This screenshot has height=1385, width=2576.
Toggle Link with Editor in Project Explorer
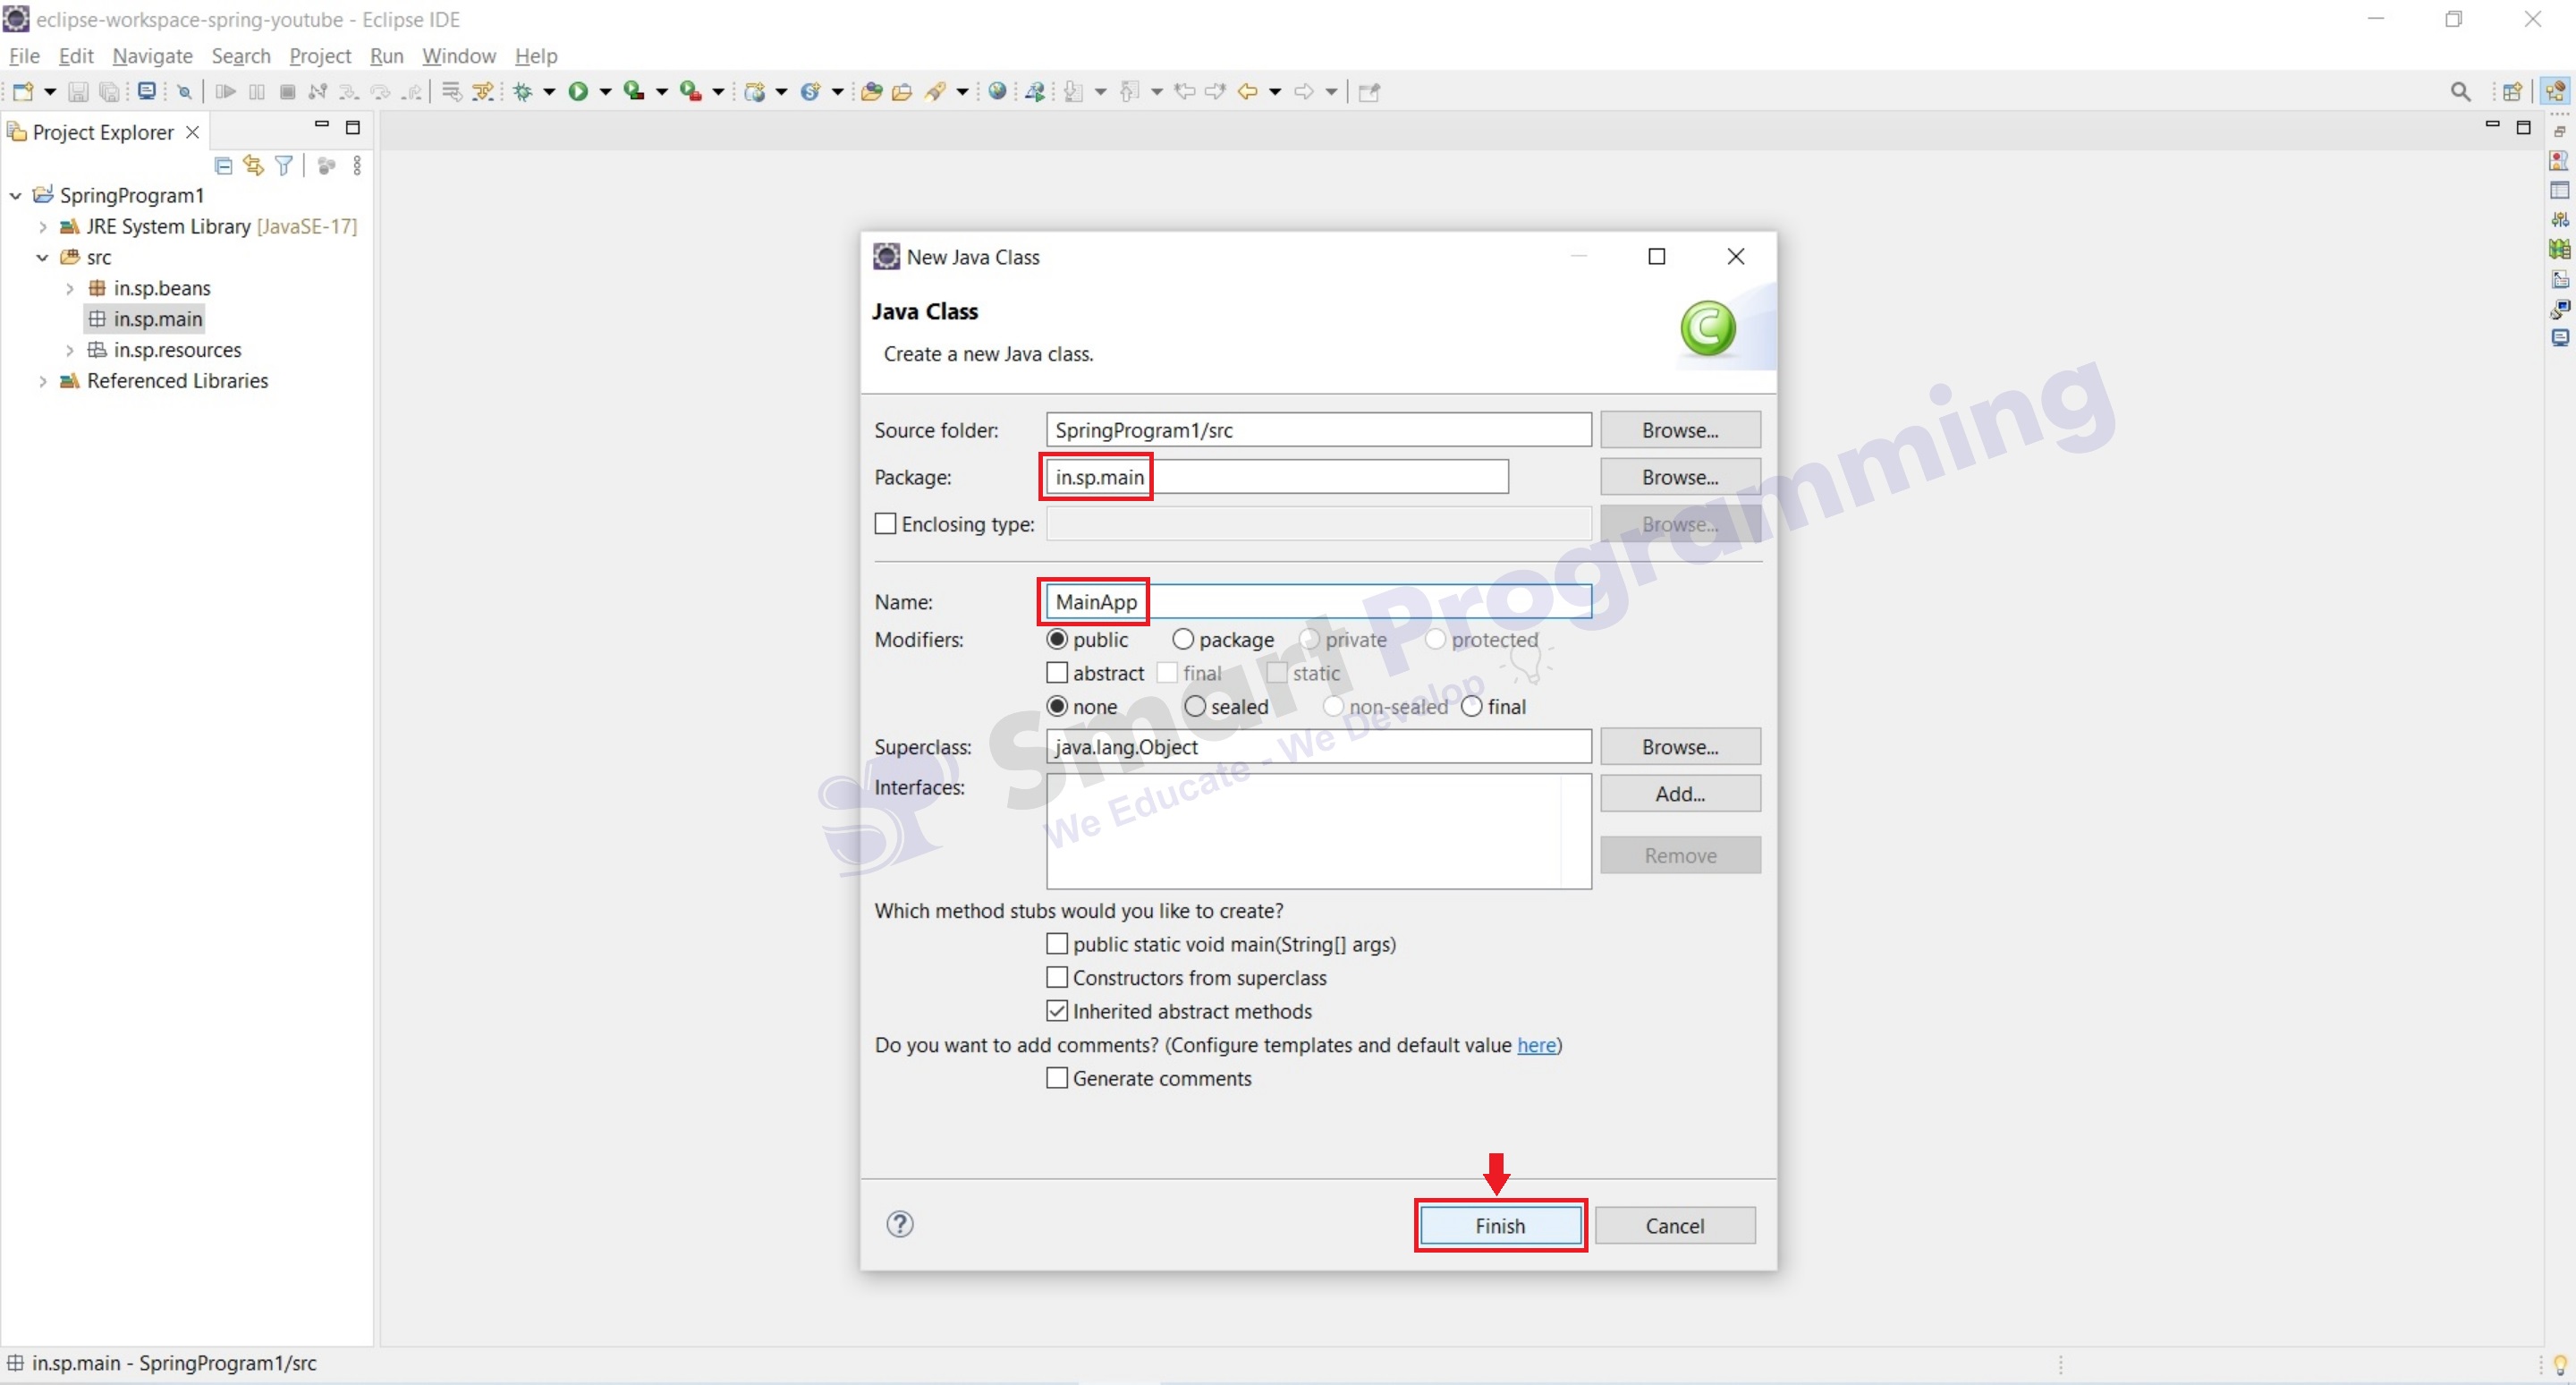(254, 166)
